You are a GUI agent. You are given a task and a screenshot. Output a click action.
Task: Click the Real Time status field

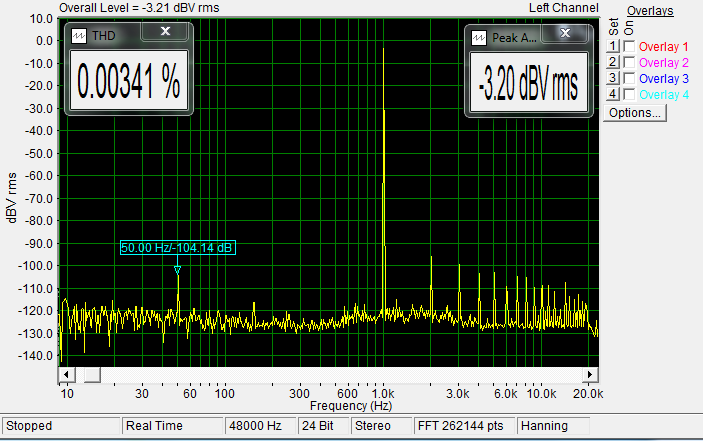click(x=173, y=426)
